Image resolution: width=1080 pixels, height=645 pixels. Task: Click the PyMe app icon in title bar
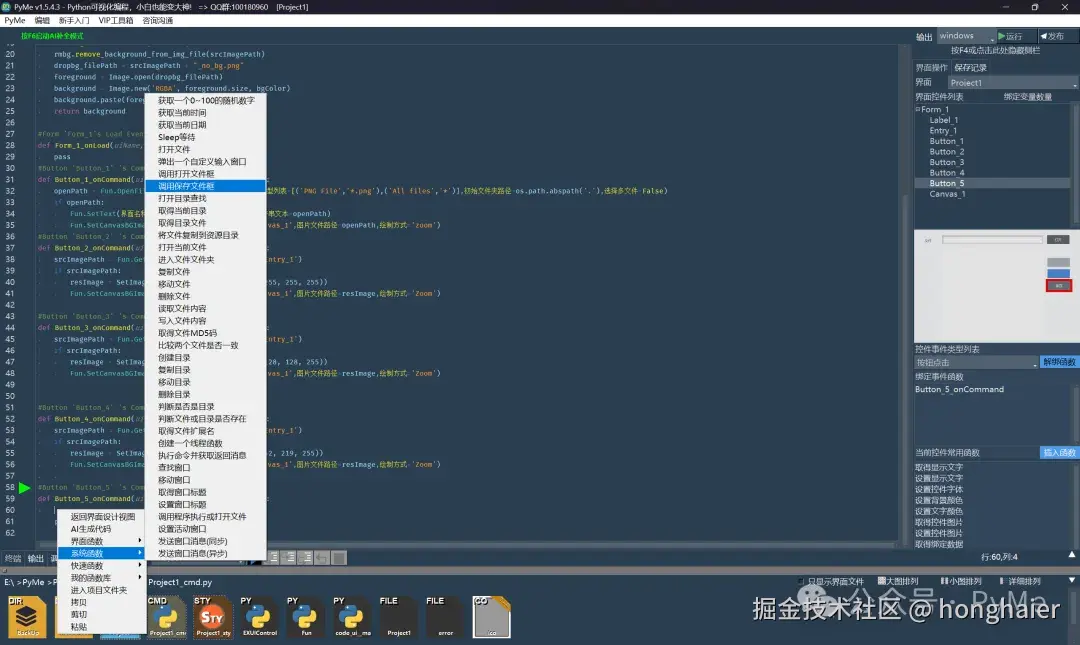[x=6, y=7]
